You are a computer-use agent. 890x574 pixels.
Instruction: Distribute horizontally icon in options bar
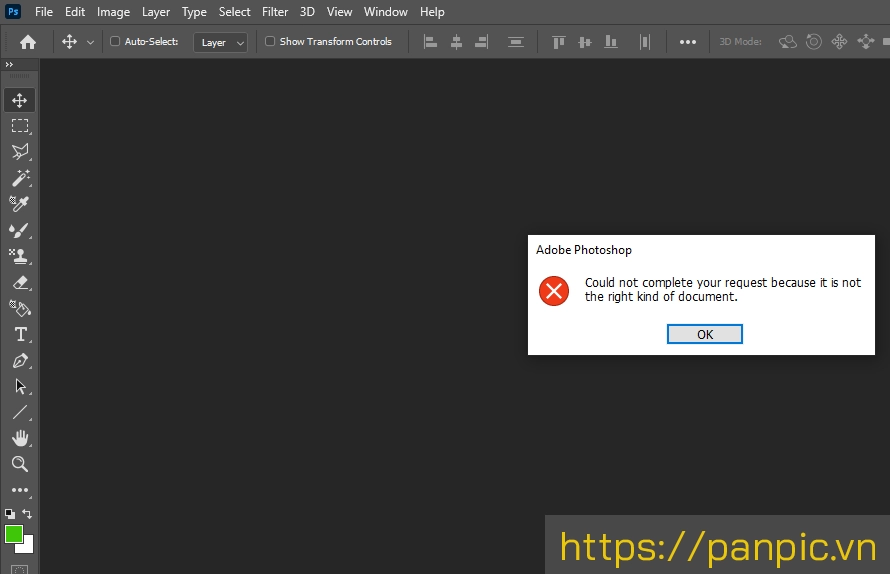tap(645, 42)
